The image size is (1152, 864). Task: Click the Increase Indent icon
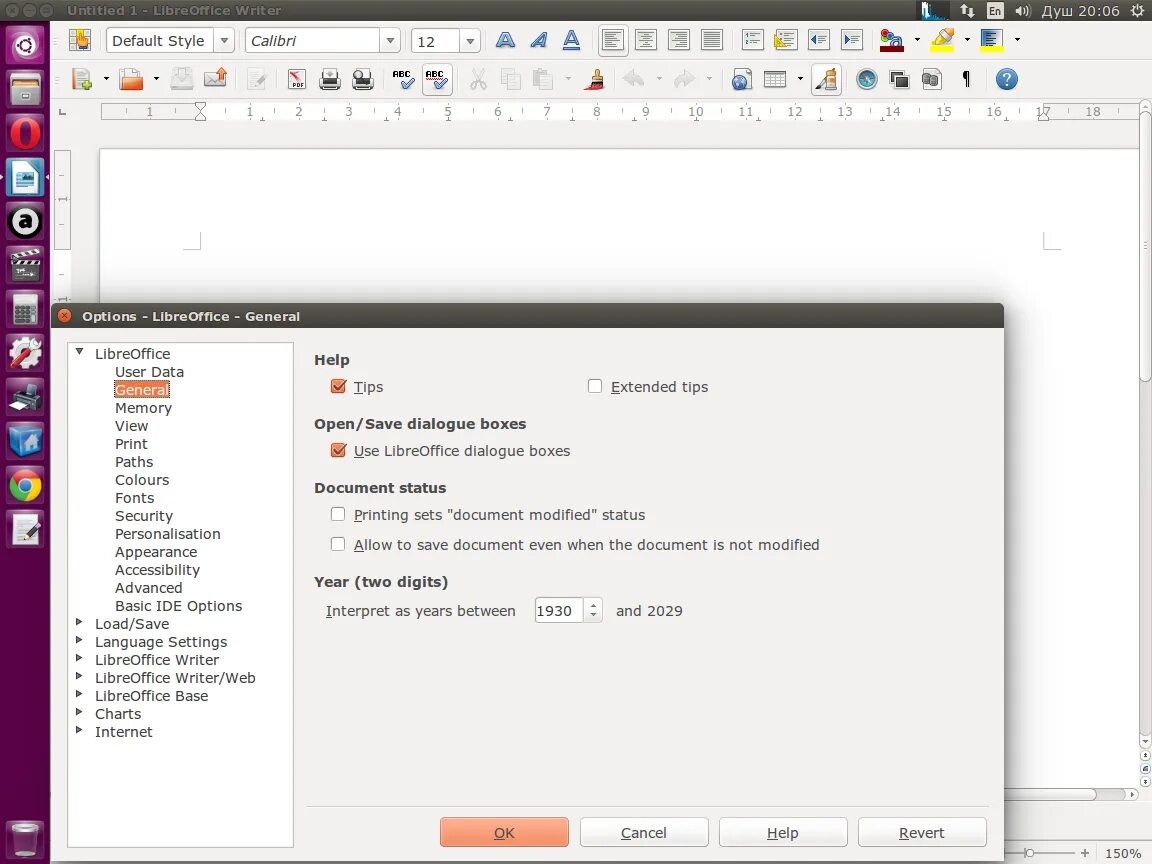click(852, 40)
